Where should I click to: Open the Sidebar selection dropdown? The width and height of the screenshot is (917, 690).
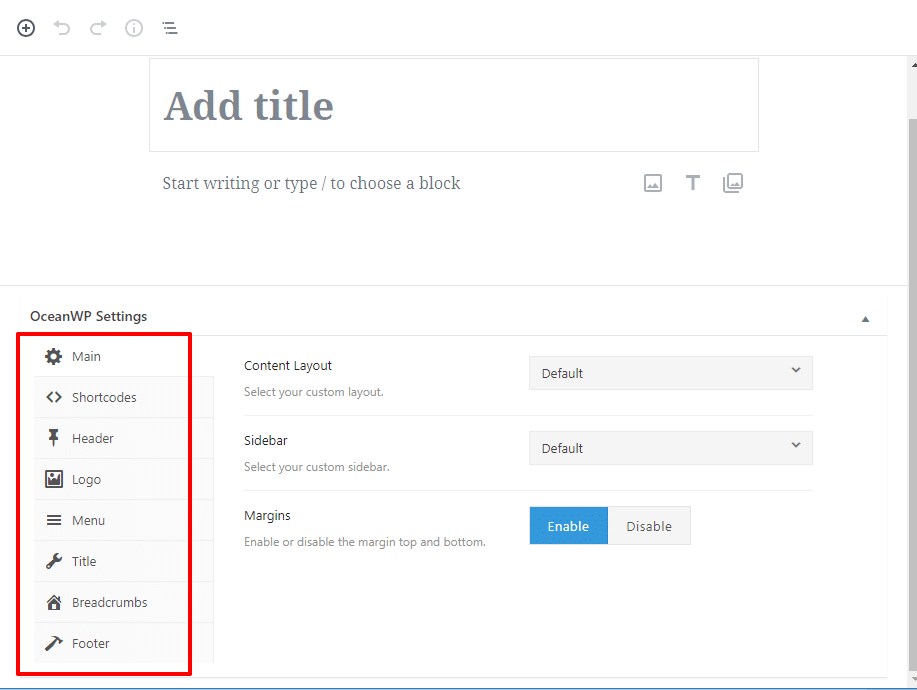pyautogui.click(x=670, y=447)
